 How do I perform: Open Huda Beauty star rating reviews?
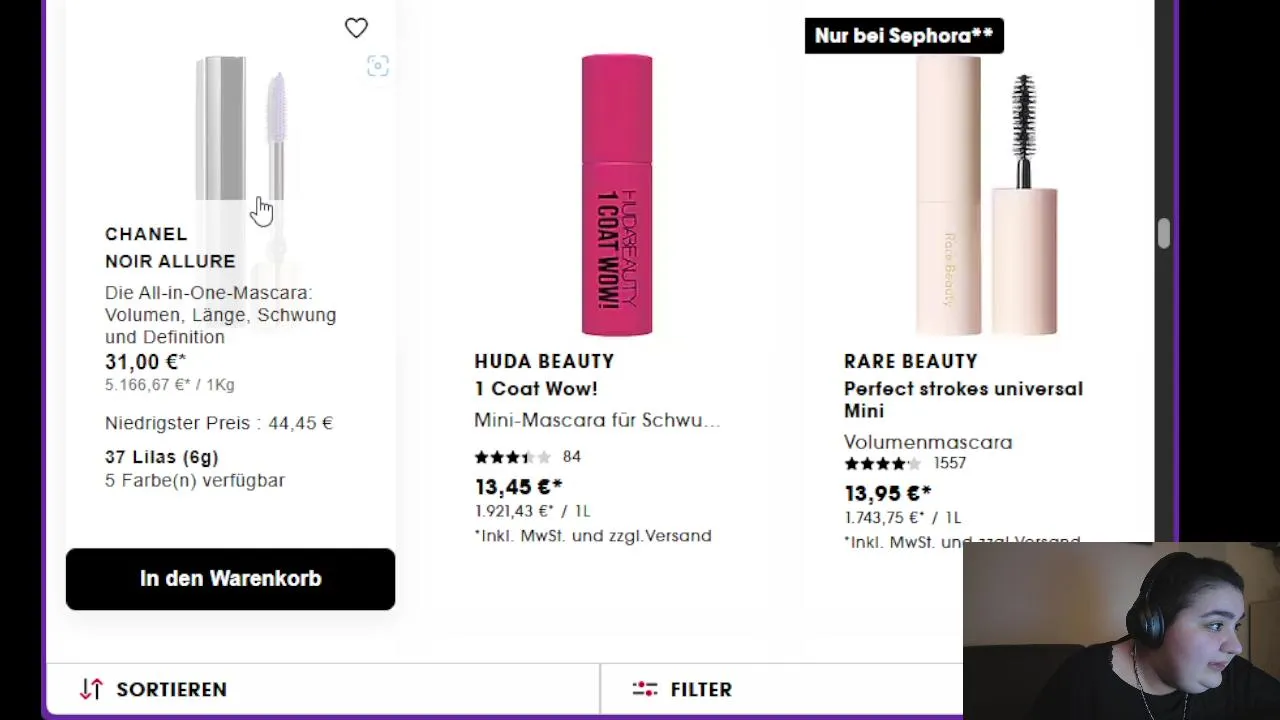click(512, 457)
